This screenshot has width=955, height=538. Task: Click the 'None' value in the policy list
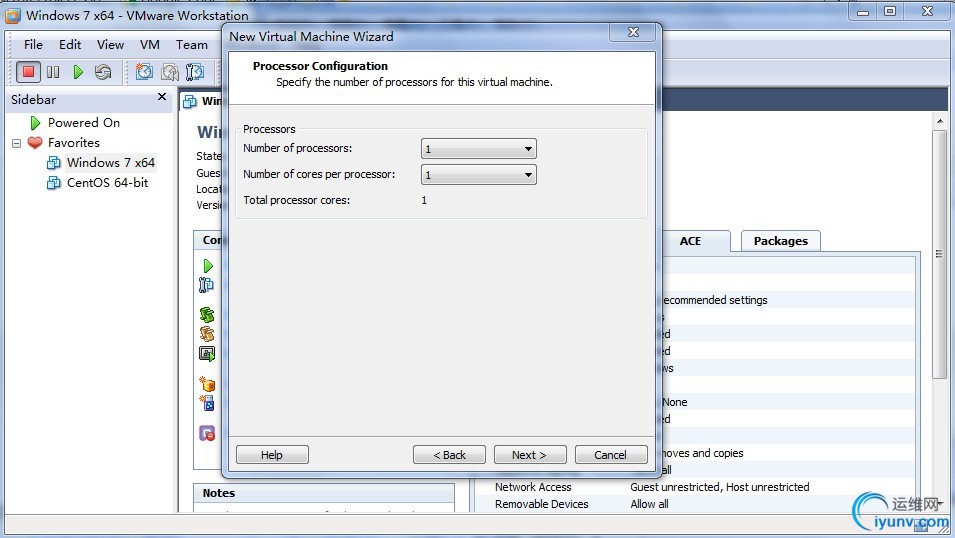pos(675,402)
